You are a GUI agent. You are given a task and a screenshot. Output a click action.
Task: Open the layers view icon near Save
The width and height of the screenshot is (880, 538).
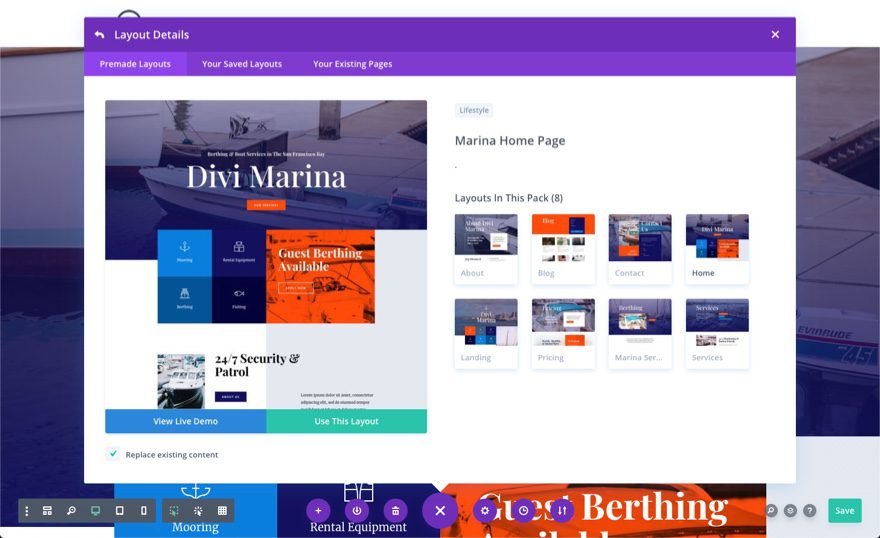tap(790, 511)
